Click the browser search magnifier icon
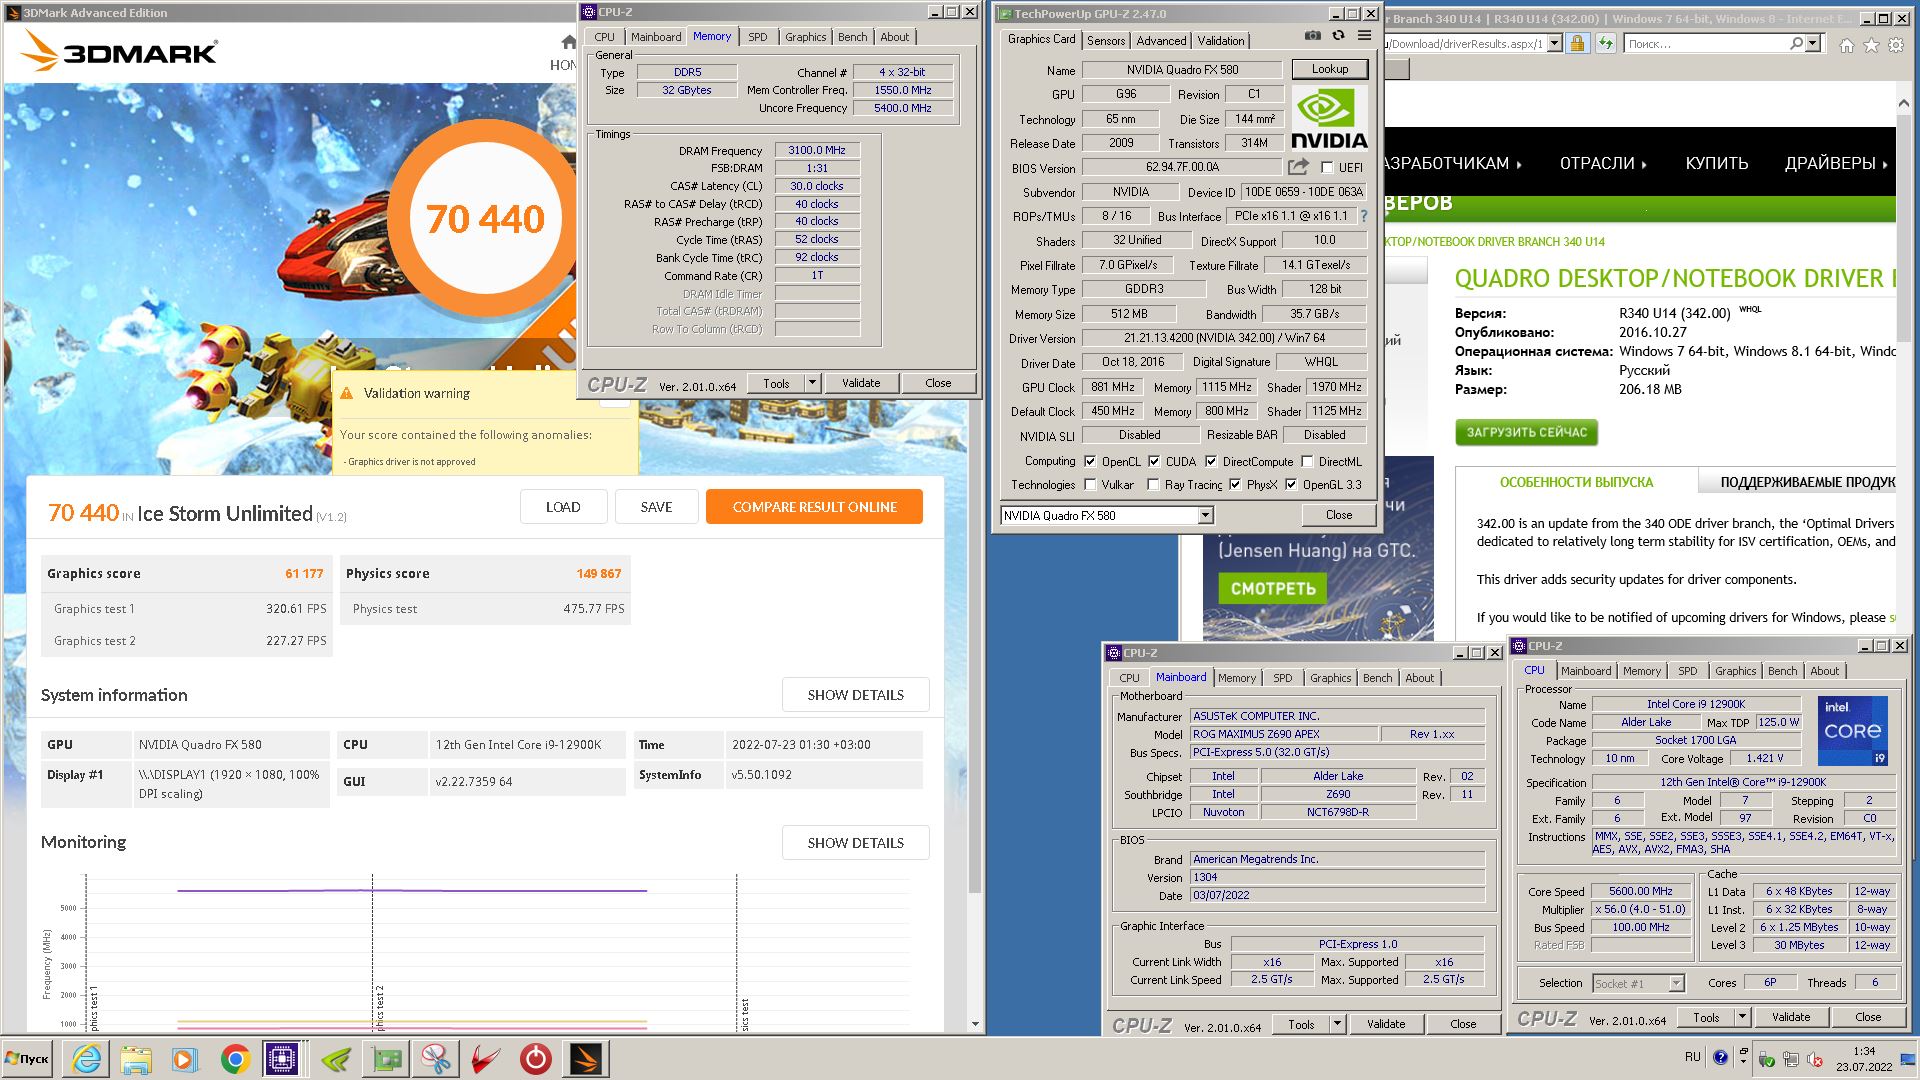The width and height of the screenshot is (1920, 1080). pyautogui.click(x=1796, y=44)
